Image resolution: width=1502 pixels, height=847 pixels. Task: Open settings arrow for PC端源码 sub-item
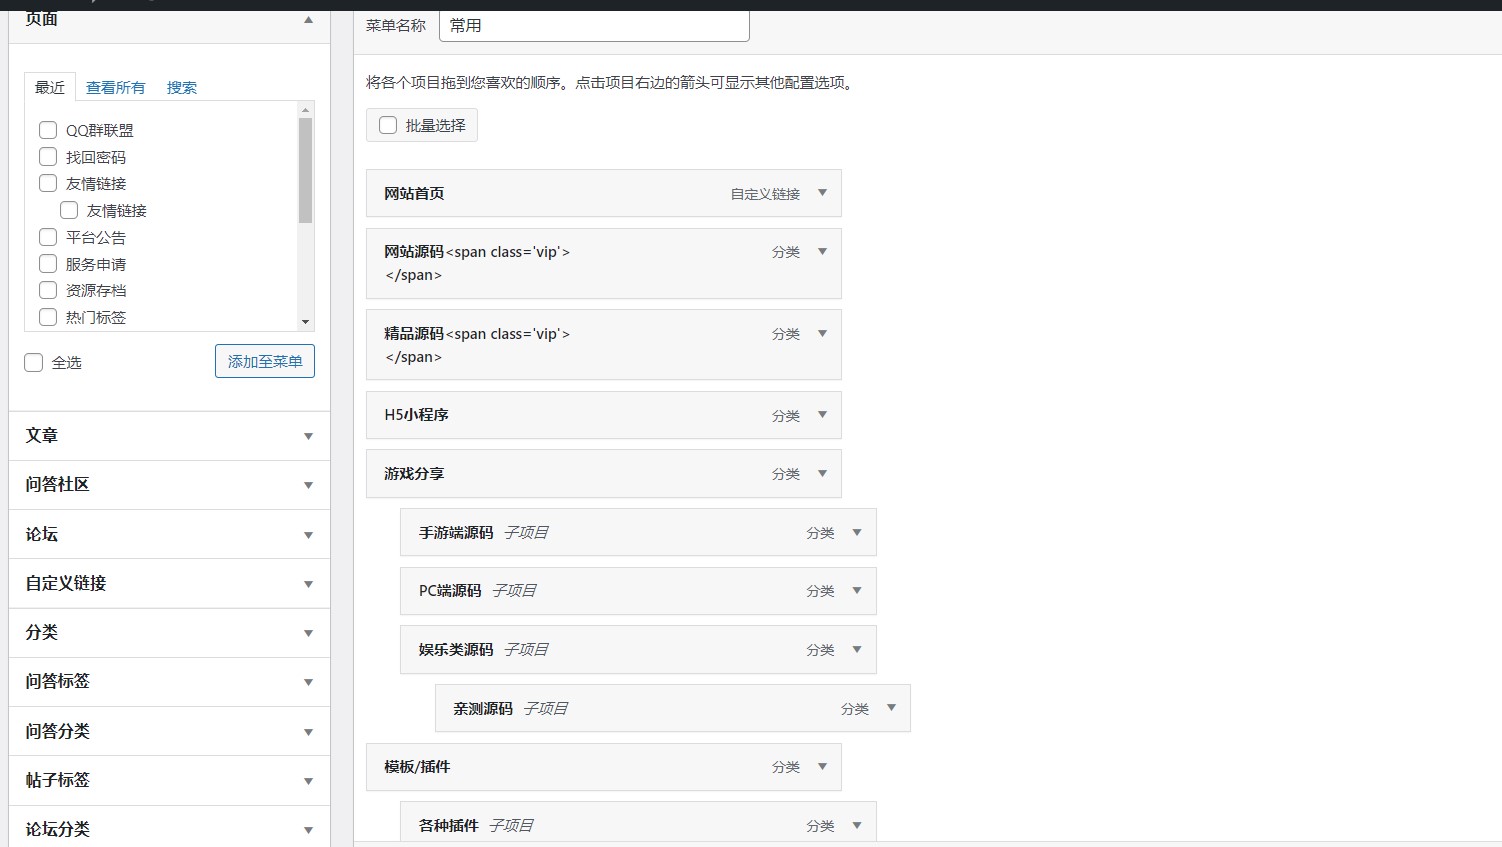pos(857,591)
